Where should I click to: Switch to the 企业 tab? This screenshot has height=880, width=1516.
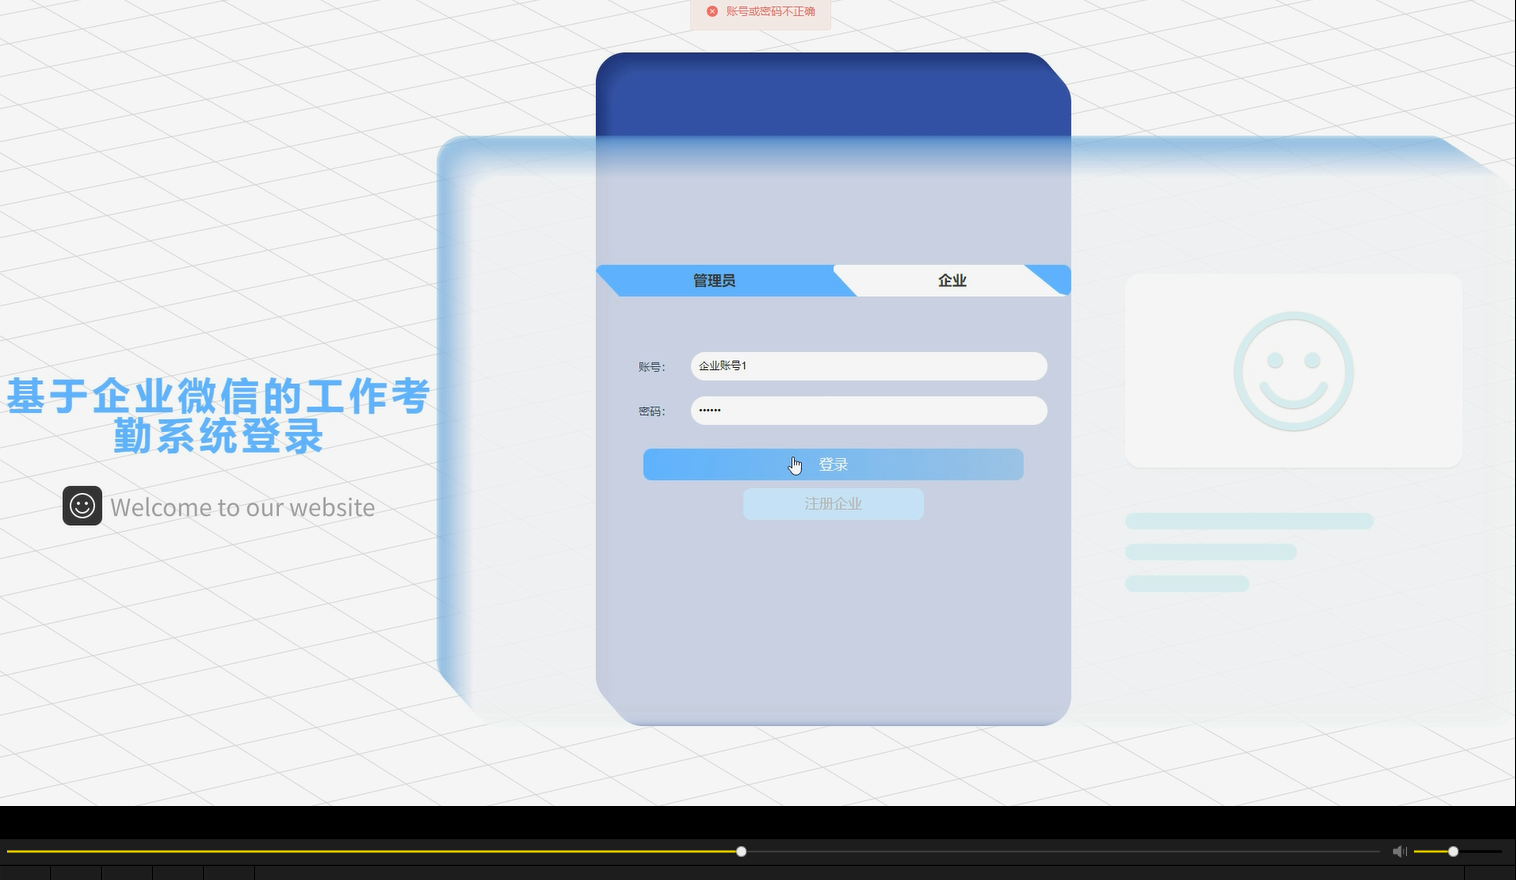[951, 280]
